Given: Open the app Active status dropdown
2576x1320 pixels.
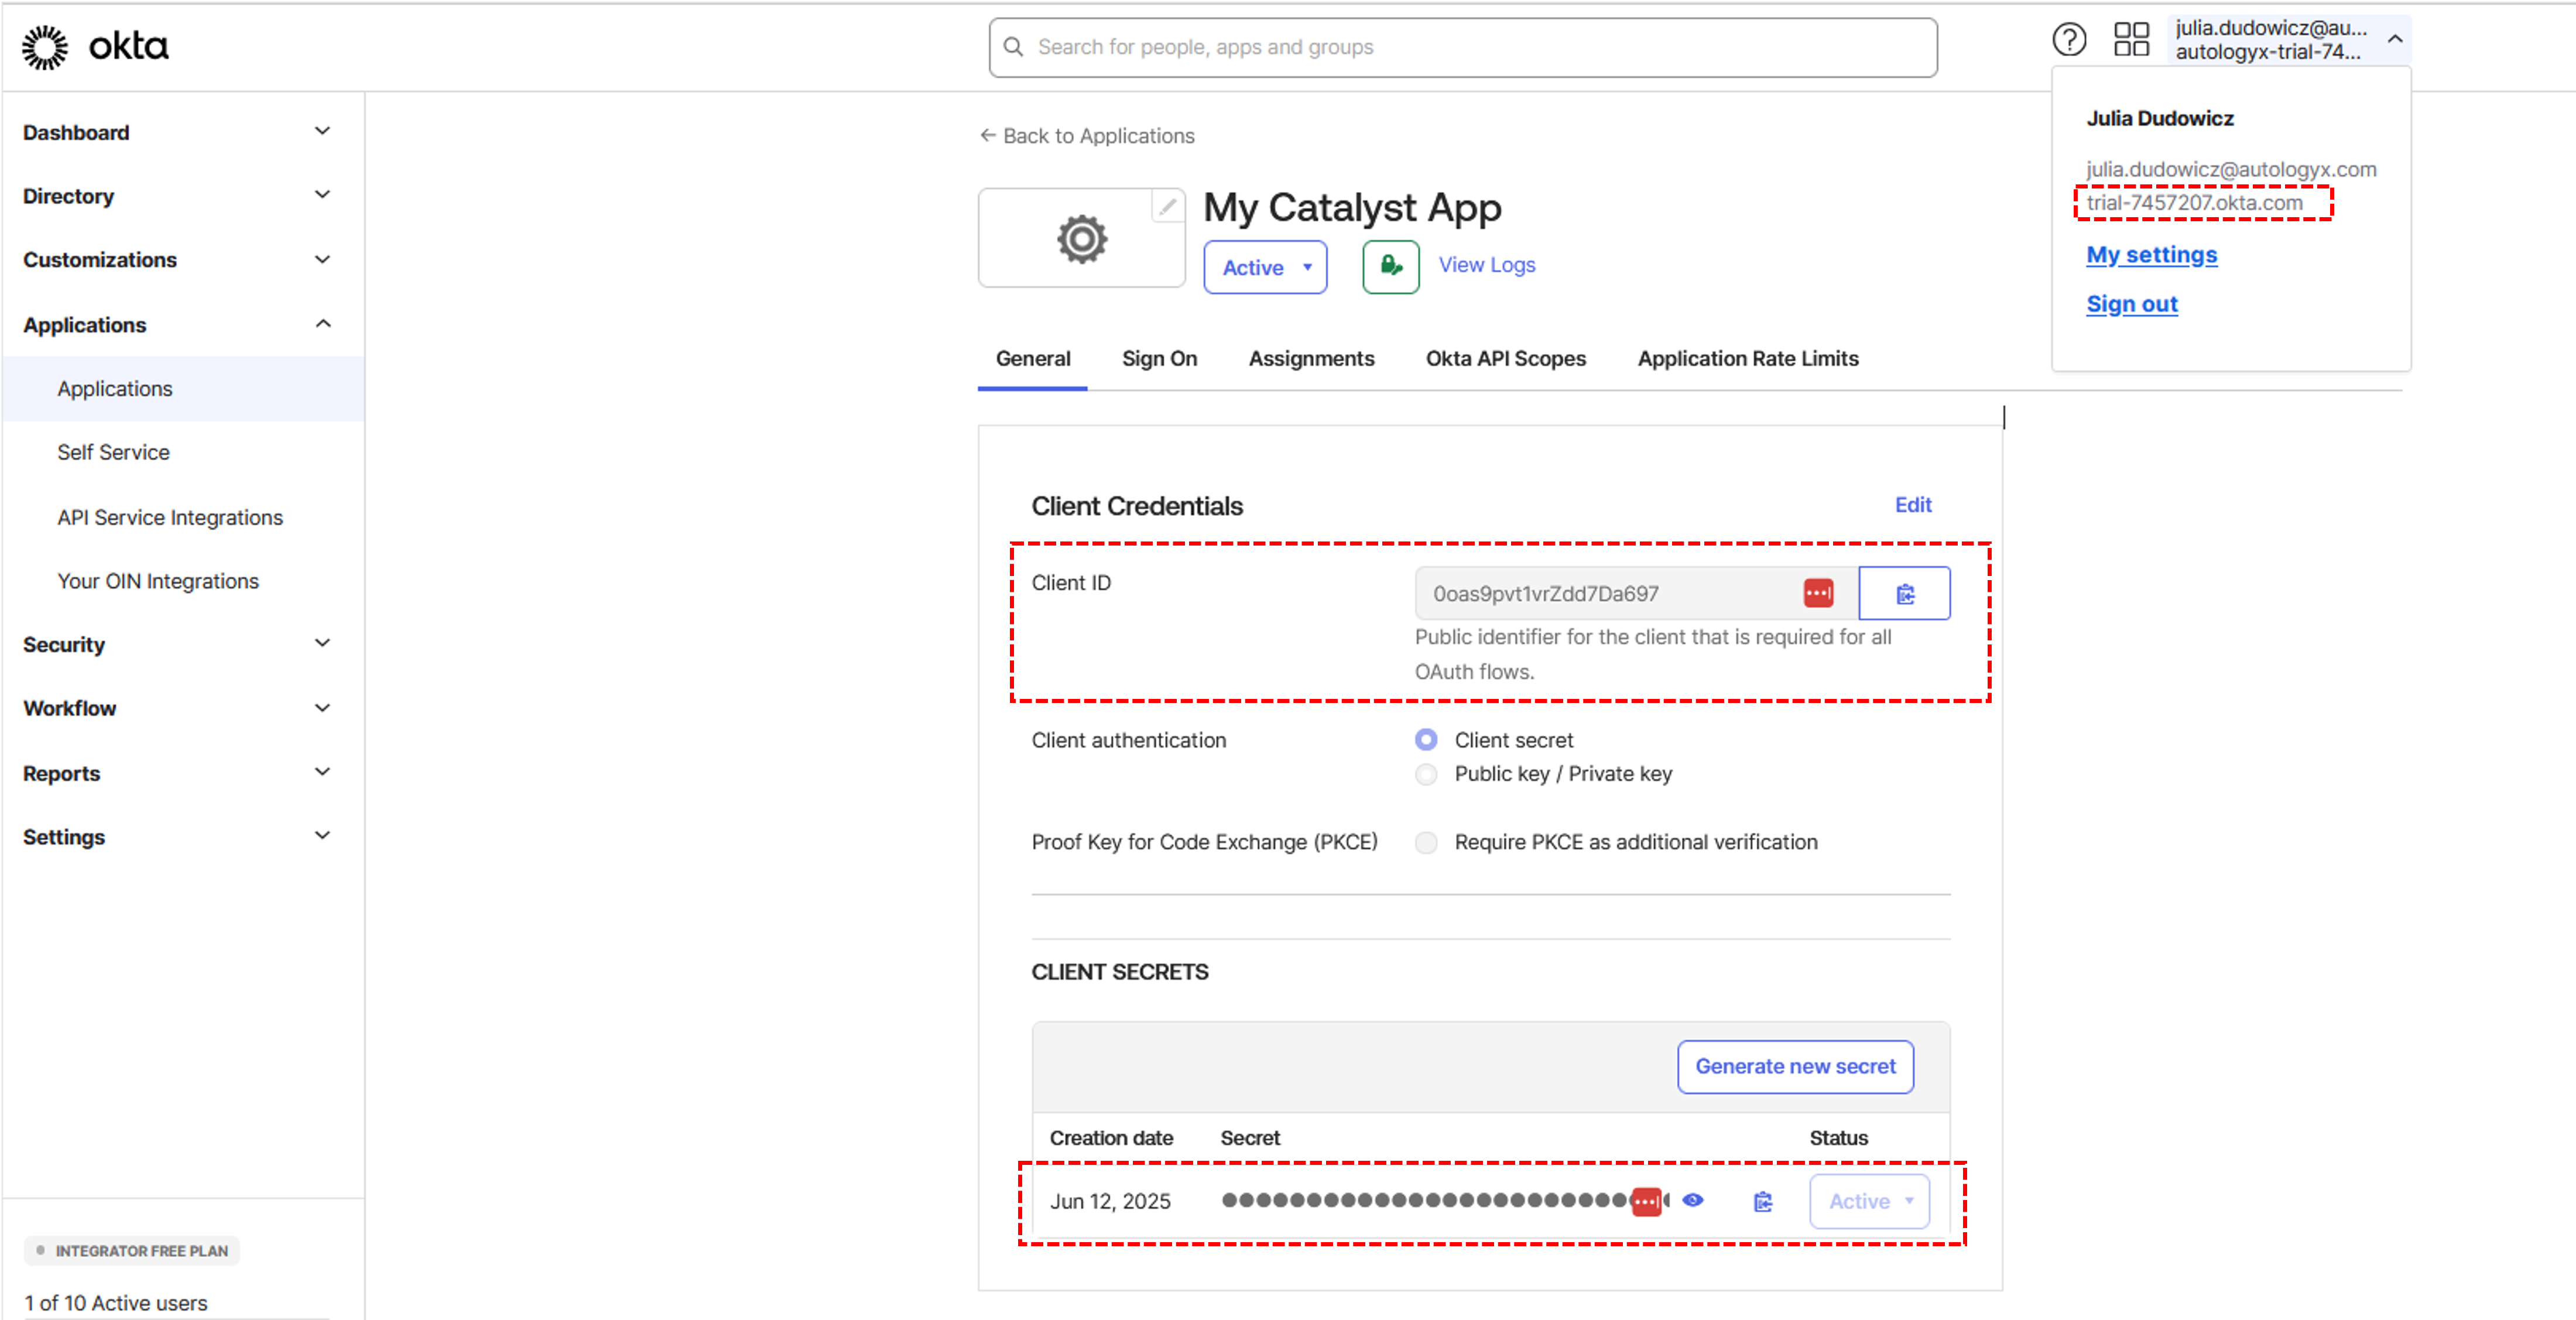Looking at the screenshot, I should [1265, 267].
